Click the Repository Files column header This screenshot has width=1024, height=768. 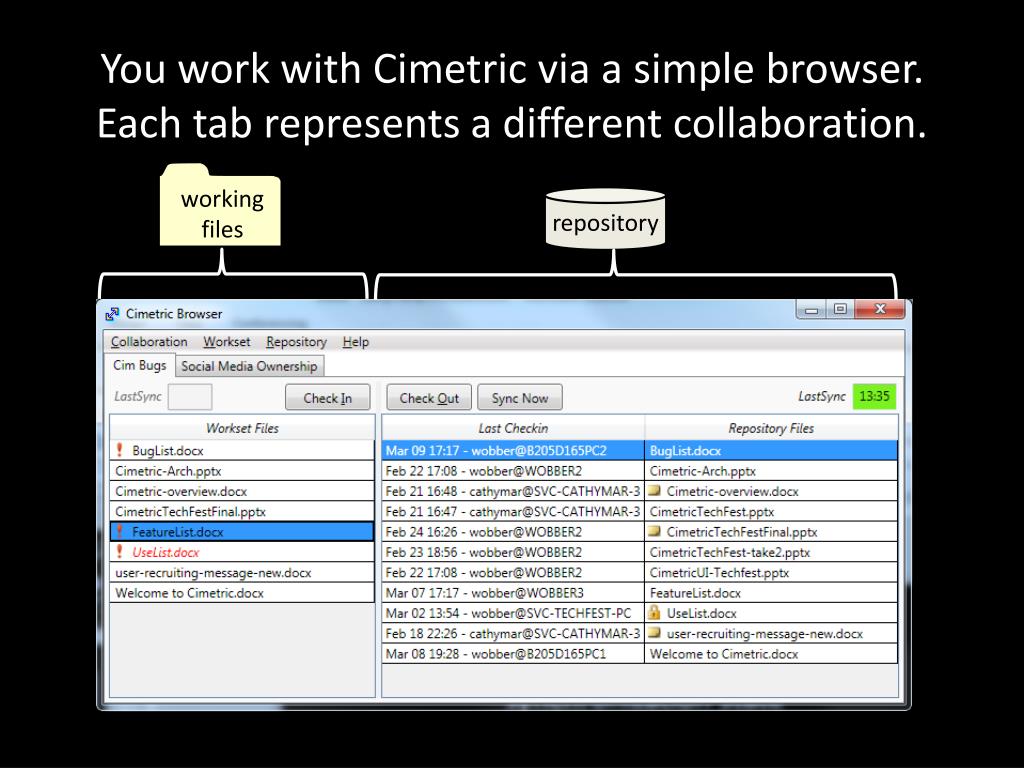(771, 428)
